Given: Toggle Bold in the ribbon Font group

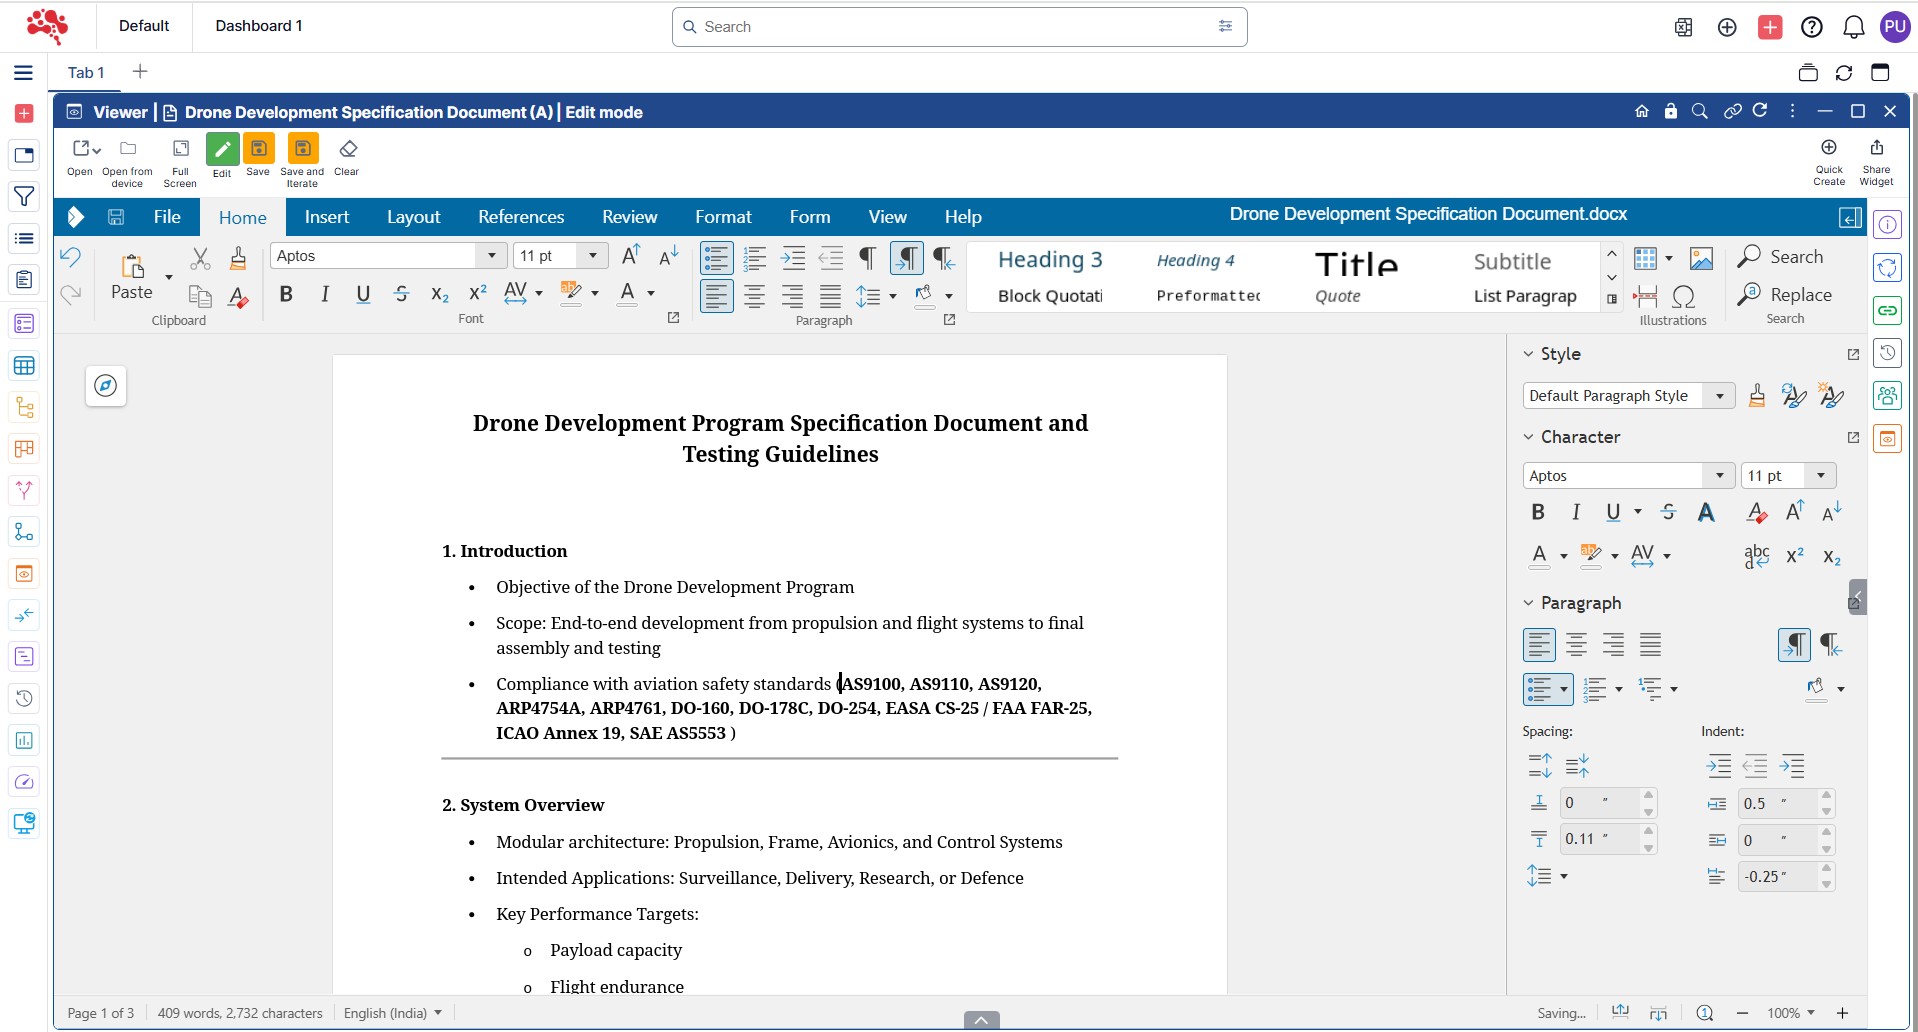Looking at the screenshot, I should 286,294.
